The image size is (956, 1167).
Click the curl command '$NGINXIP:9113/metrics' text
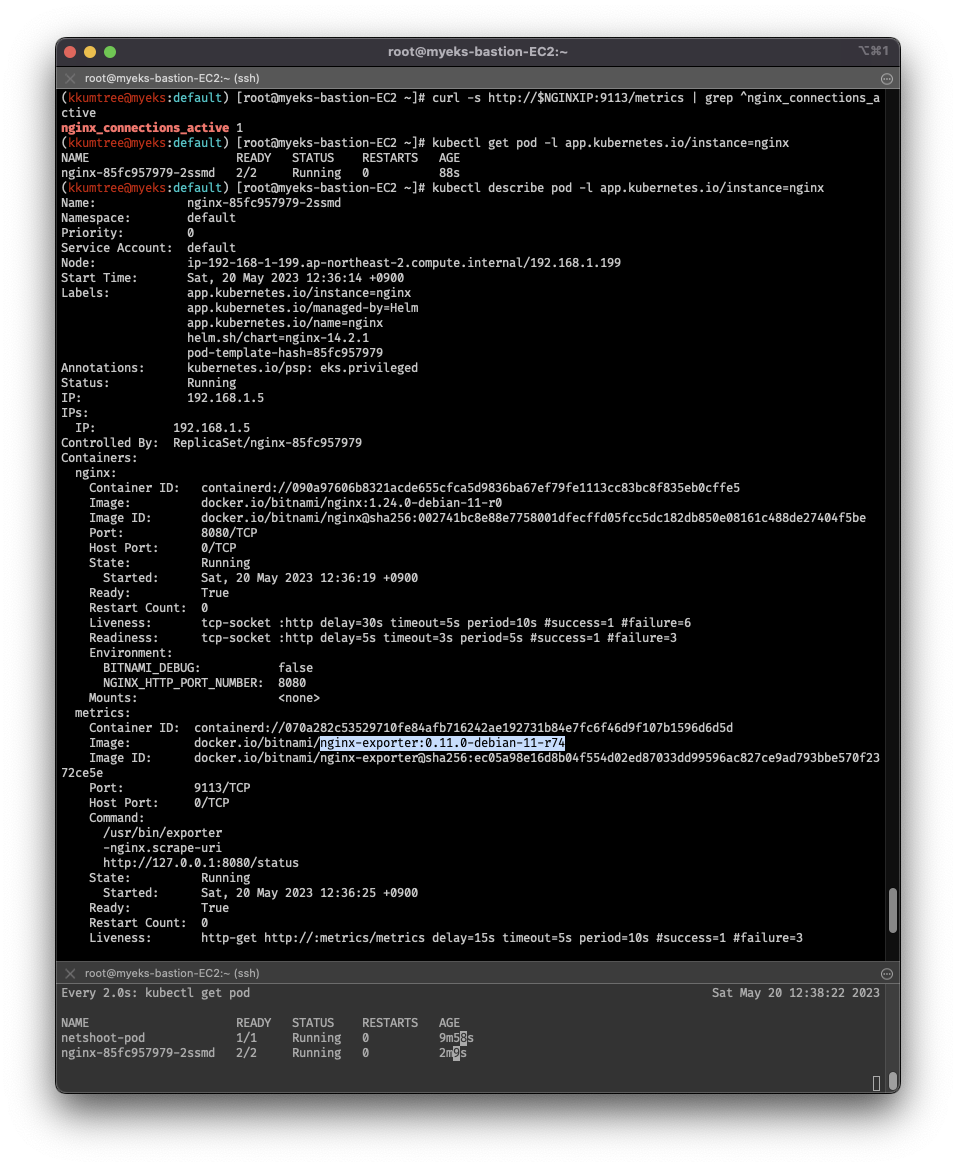(x=610, y=98)
